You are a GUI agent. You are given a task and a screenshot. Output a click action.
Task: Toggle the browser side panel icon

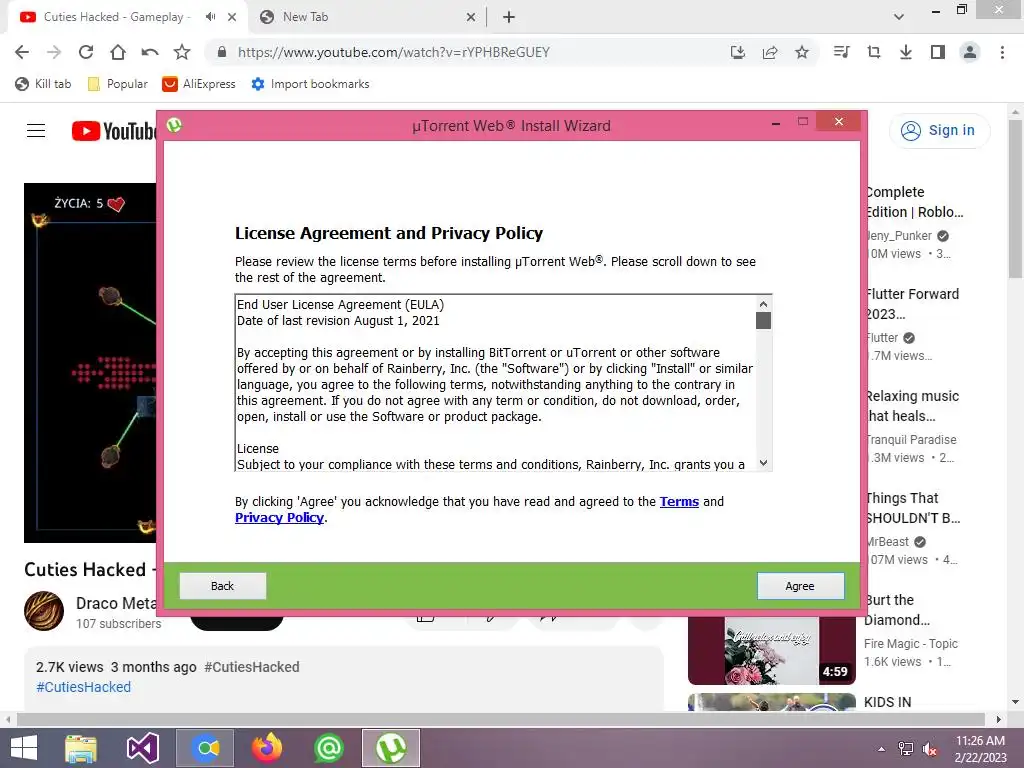(x=938, y=52)
